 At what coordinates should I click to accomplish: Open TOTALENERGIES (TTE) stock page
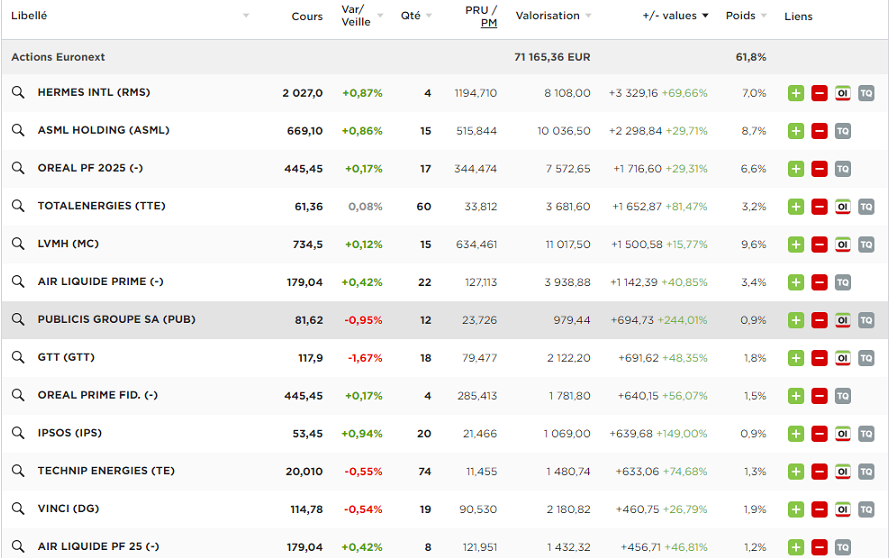pyautogui.click(x=101, y=206)
